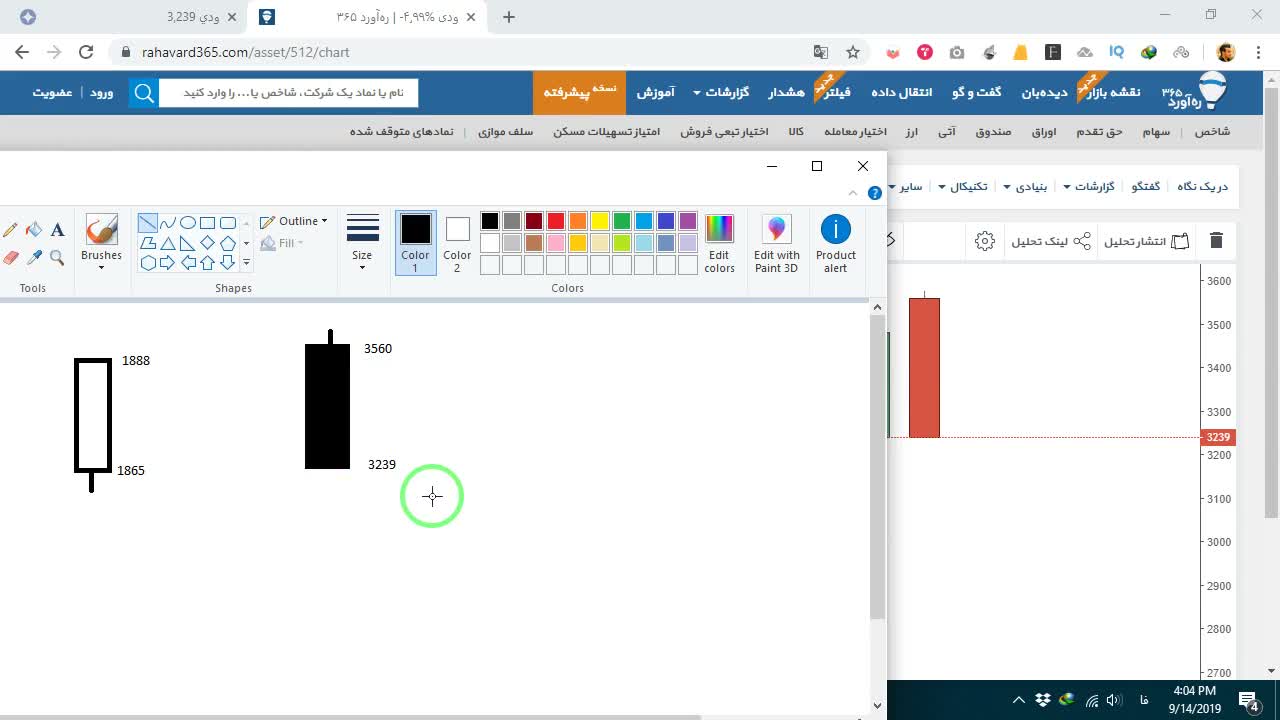Viewport: 1280px width, 720px height.
Task: Select the Fill with color bucket tool
Action: point(34,230)
